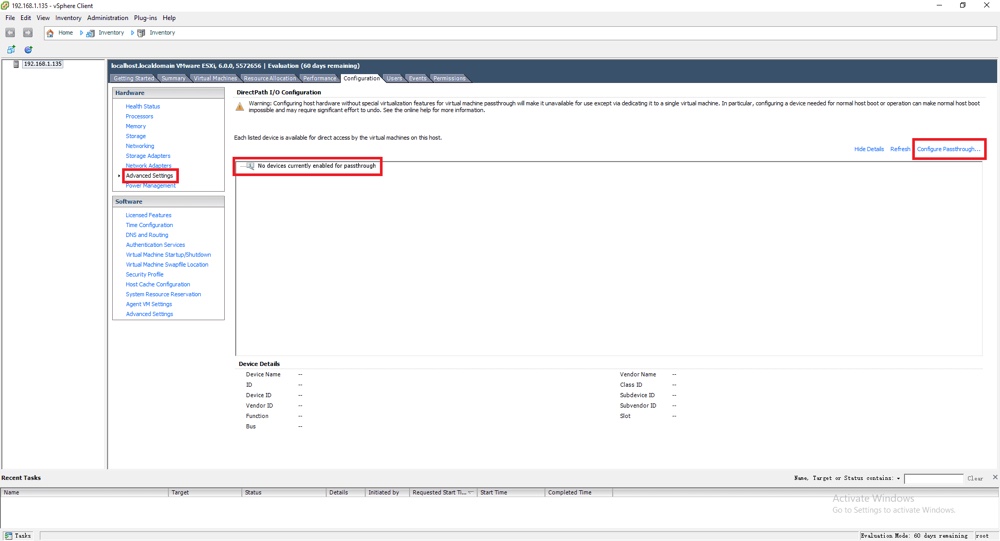Open Health Status under Hardware

pos(143,107)
